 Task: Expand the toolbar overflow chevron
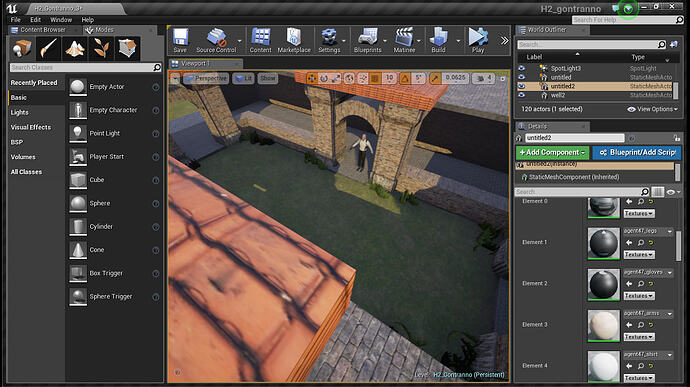coord(504,41)
